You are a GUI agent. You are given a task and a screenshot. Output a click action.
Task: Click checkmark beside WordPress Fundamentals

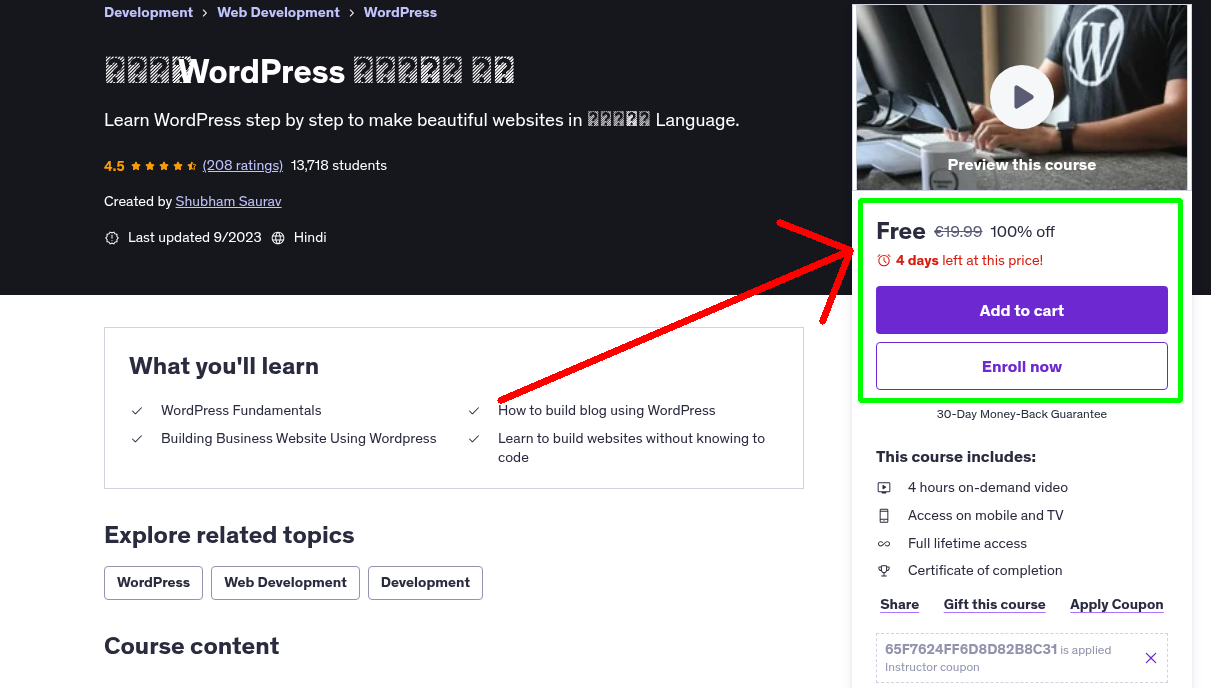coord(137,411)
